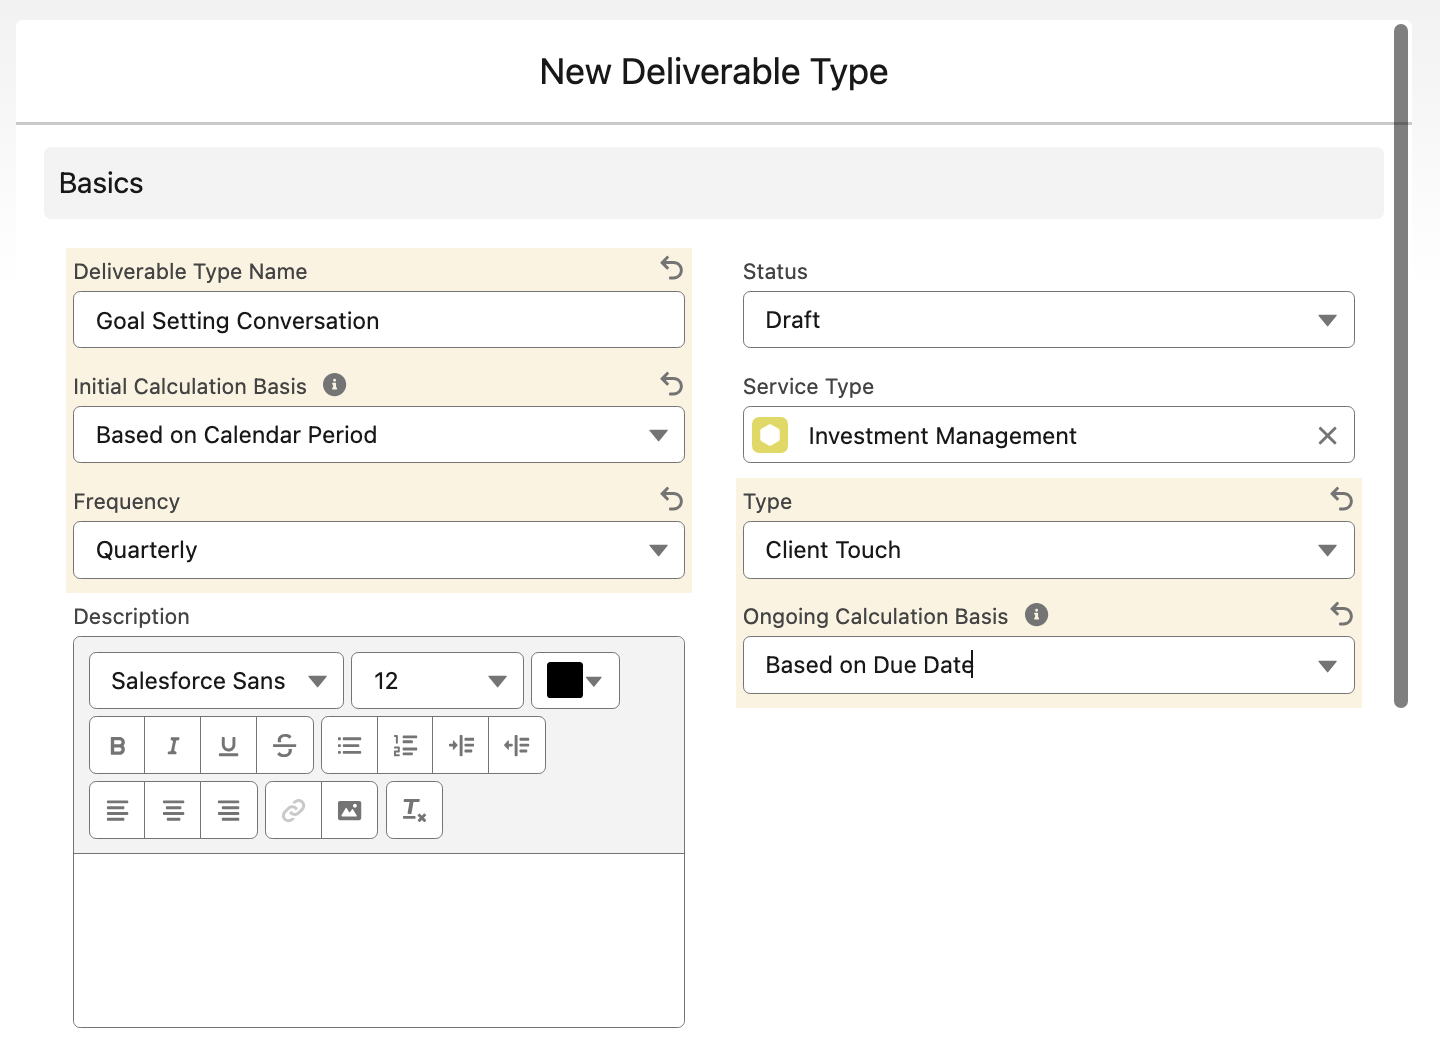
Task: Click into the Description text area
Action: (379, 940)
